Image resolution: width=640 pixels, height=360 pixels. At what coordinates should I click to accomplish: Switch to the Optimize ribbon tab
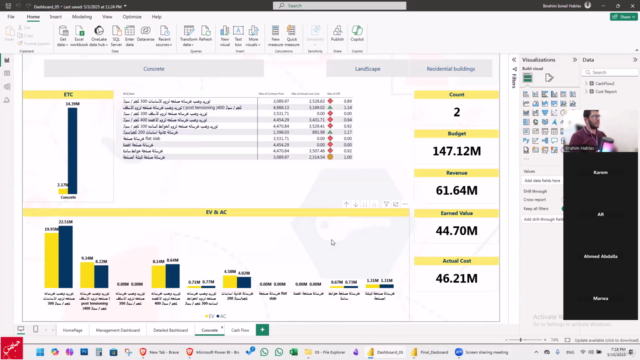point(132,17)
